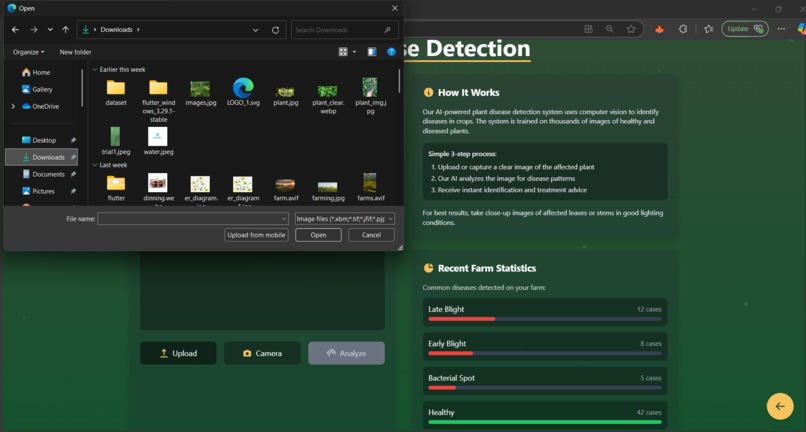Select the plant_clear.webp file
The width and height of the screenshot is (806, 432).
click(328, 98)
